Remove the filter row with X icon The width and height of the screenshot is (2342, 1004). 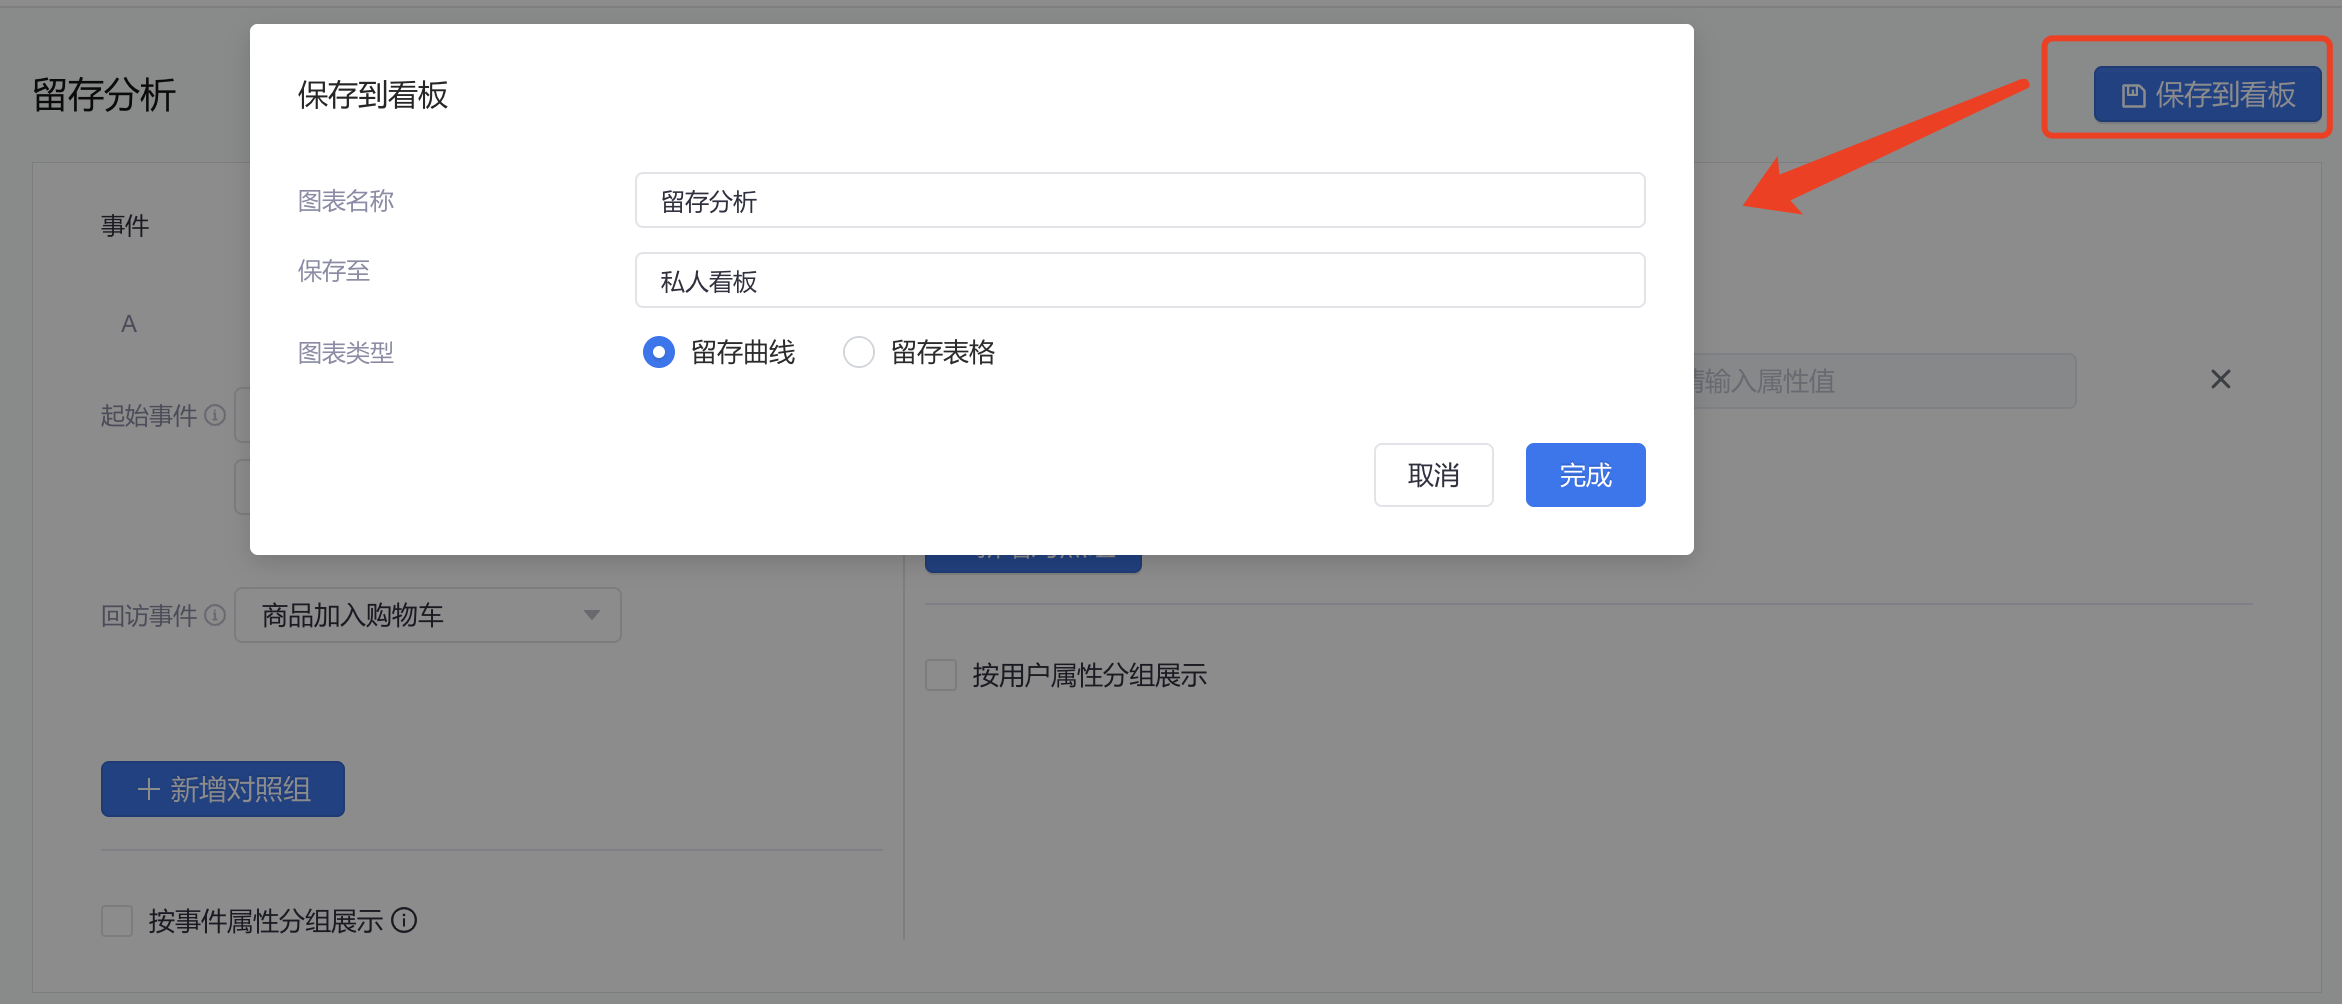(2221, 379)
